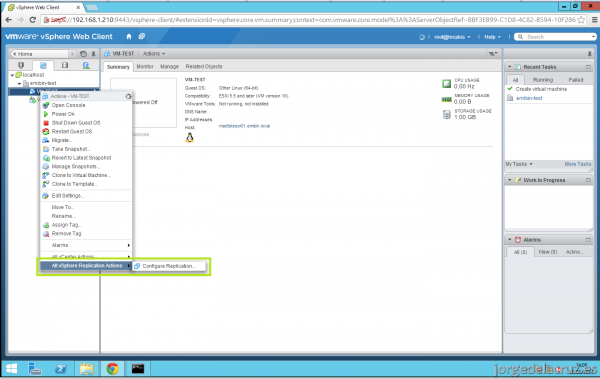600x379 pixels.
Task: Open the Windows Start button
Action: 11,369
